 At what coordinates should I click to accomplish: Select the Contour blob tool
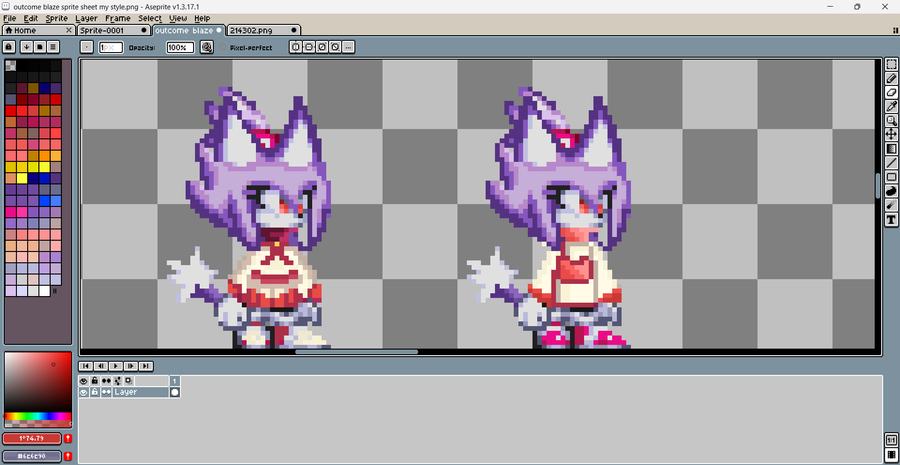(x=891, y=191)
